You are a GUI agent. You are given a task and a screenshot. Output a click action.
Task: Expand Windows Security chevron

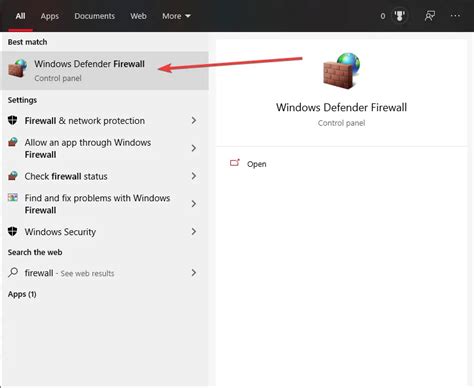(x=194, y=231)
